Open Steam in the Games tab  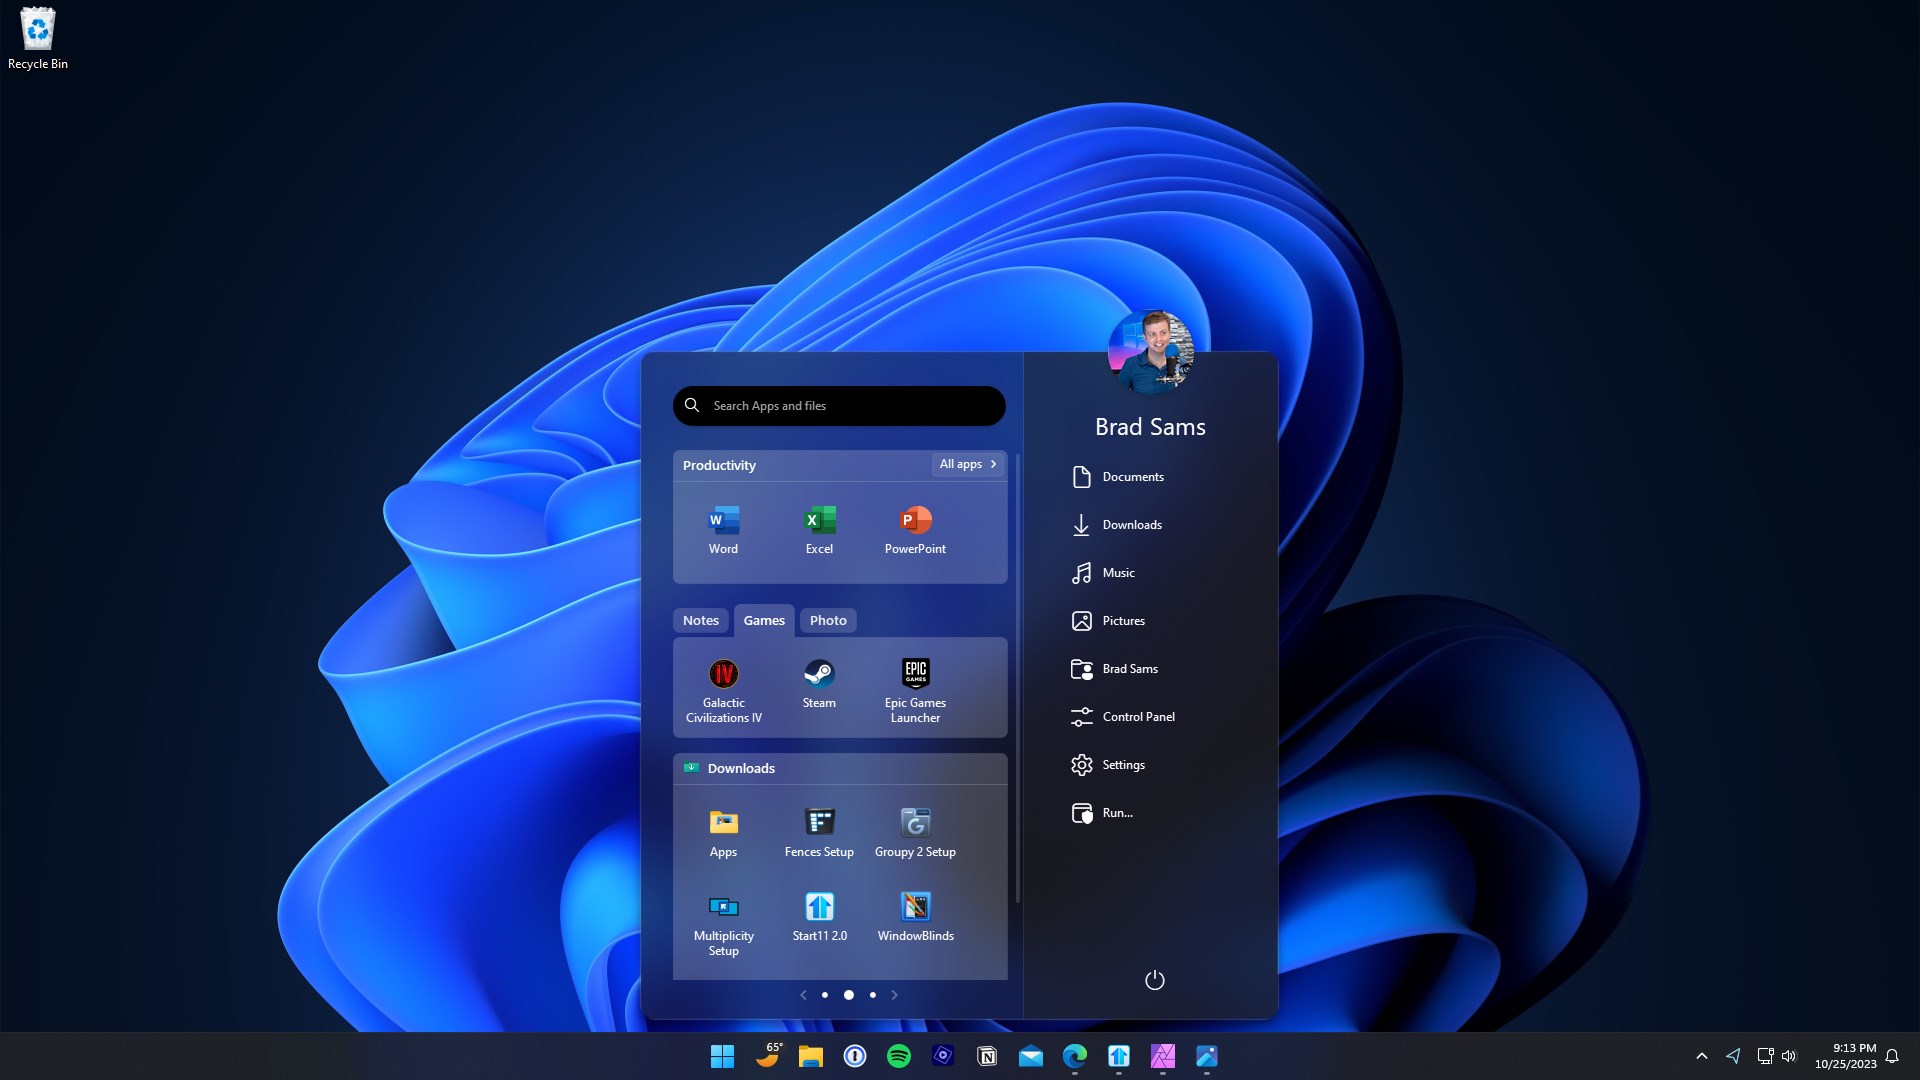[x=819, y=684]
